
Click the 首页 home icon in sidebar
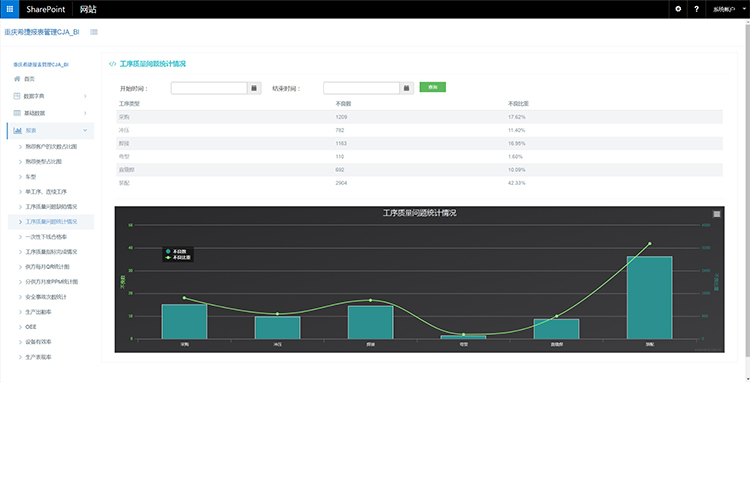point(17,78)
